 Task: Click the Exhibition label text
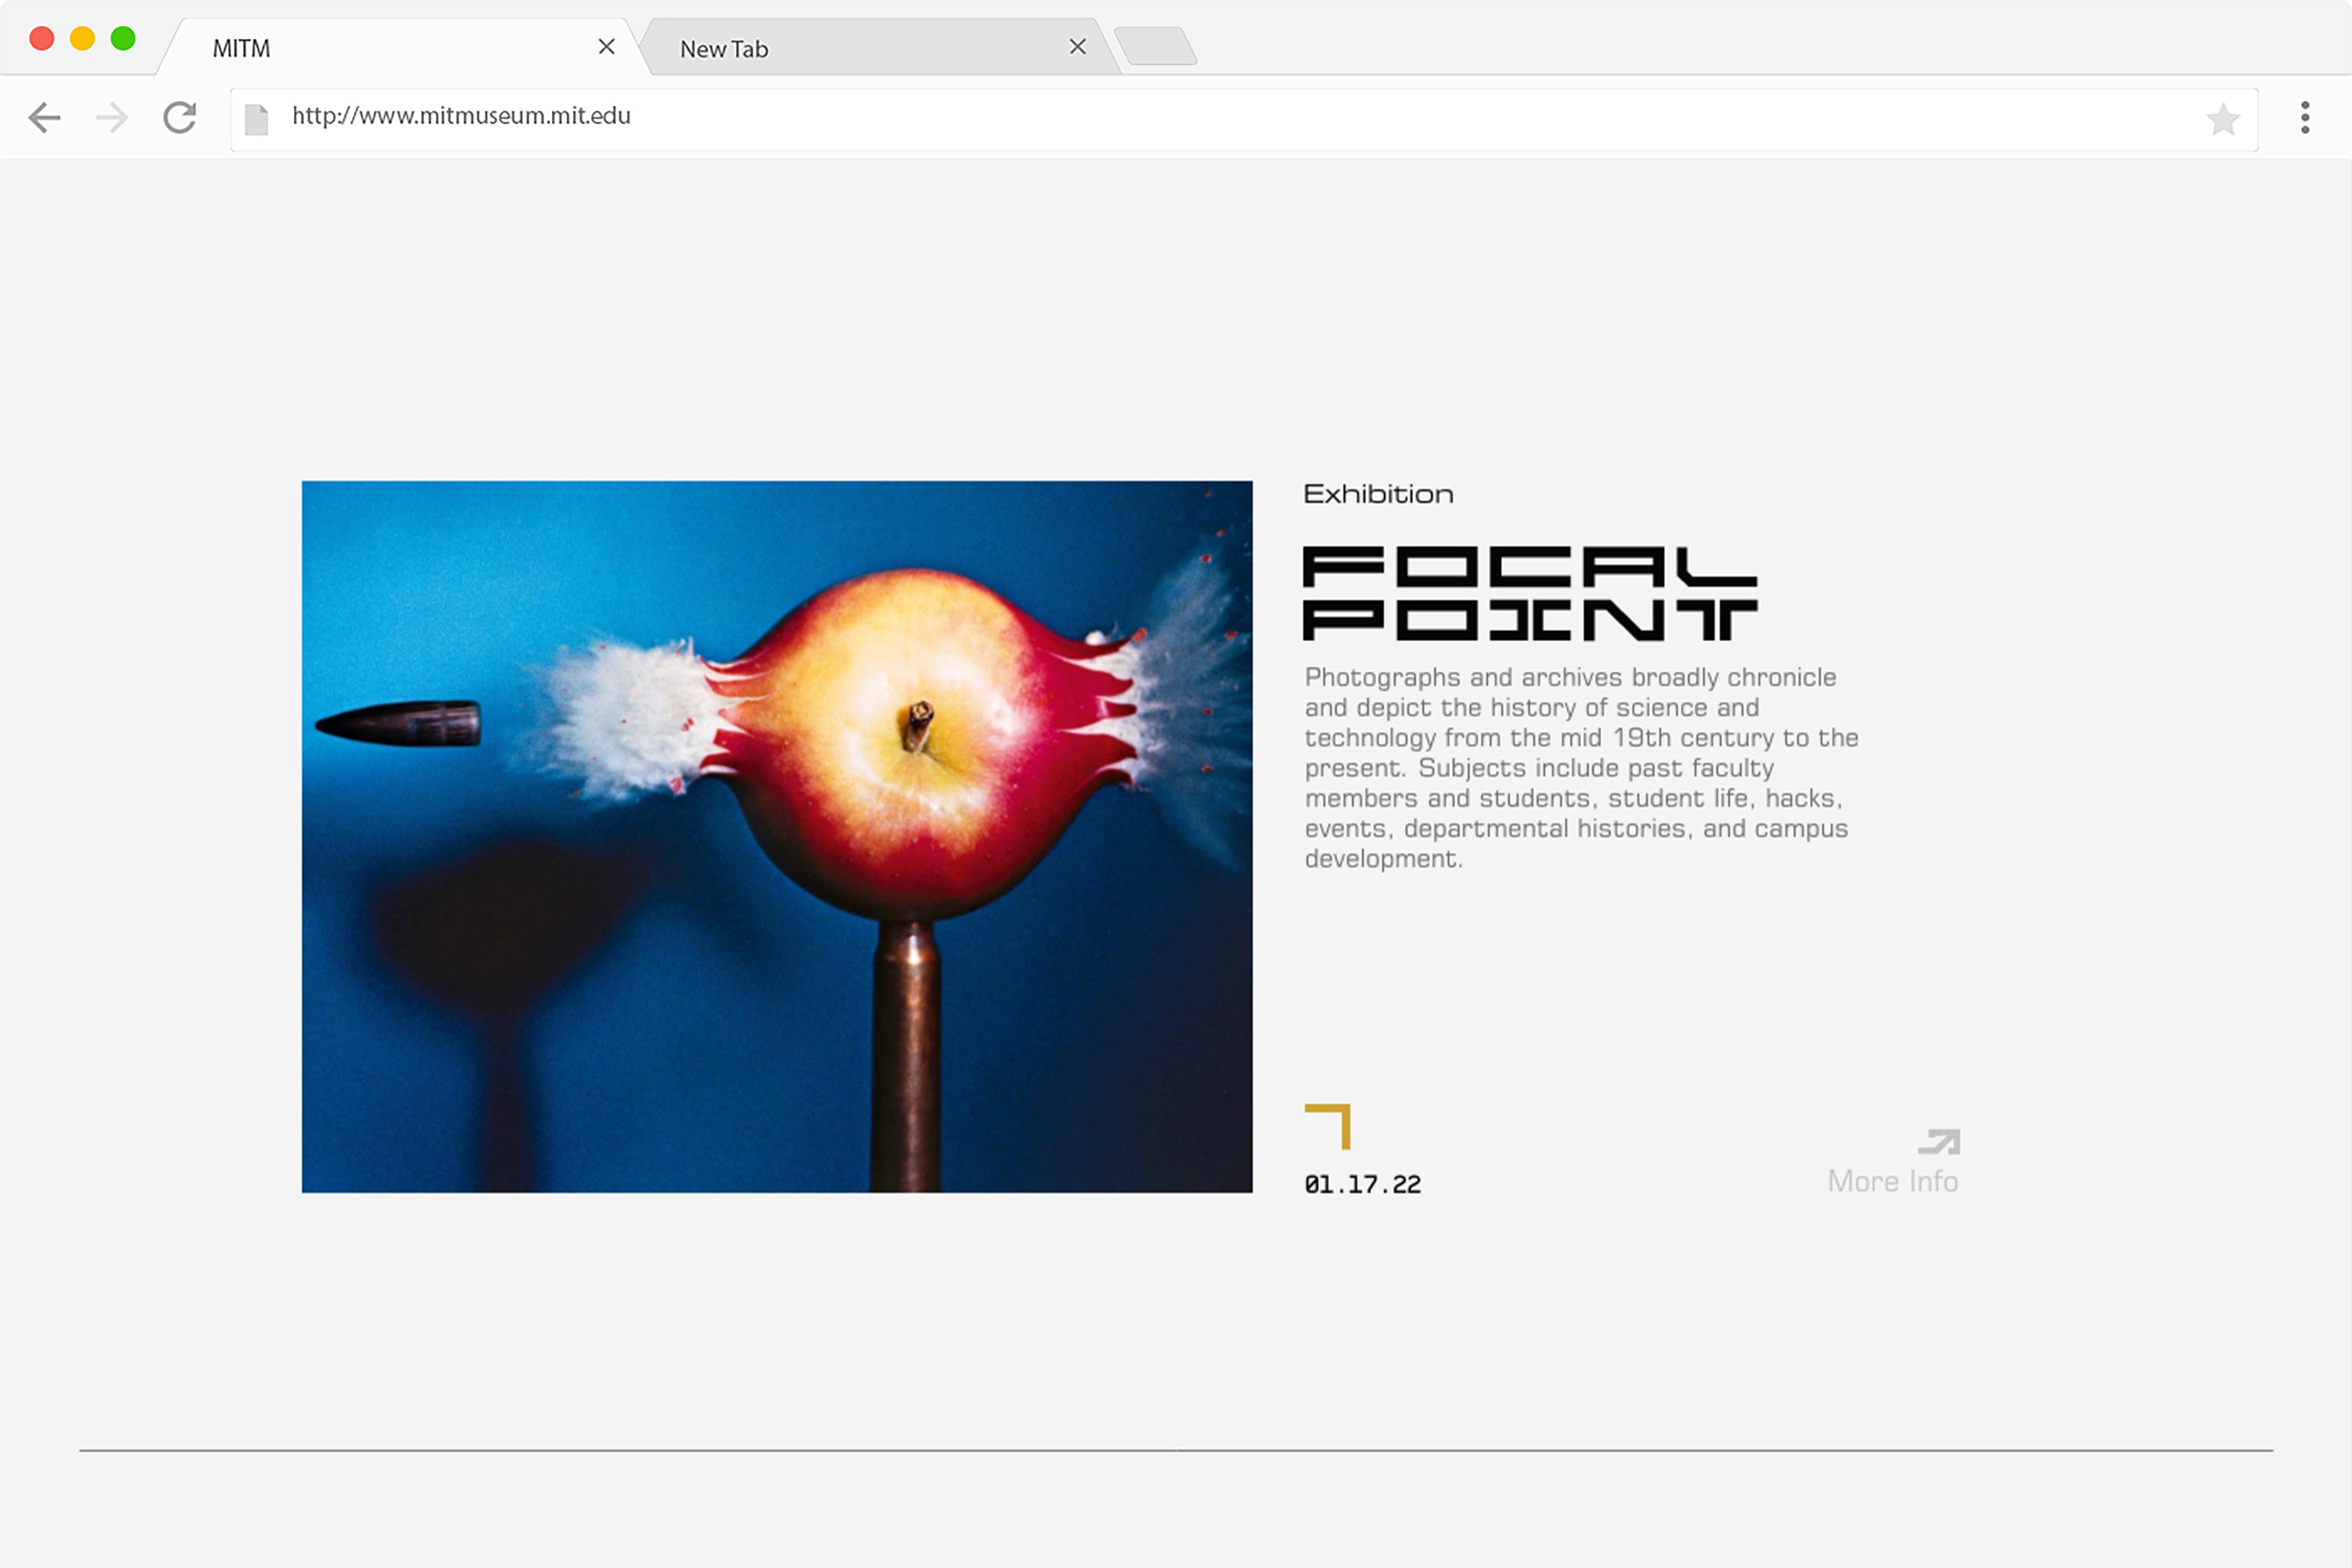click(x=1378, y=494)
